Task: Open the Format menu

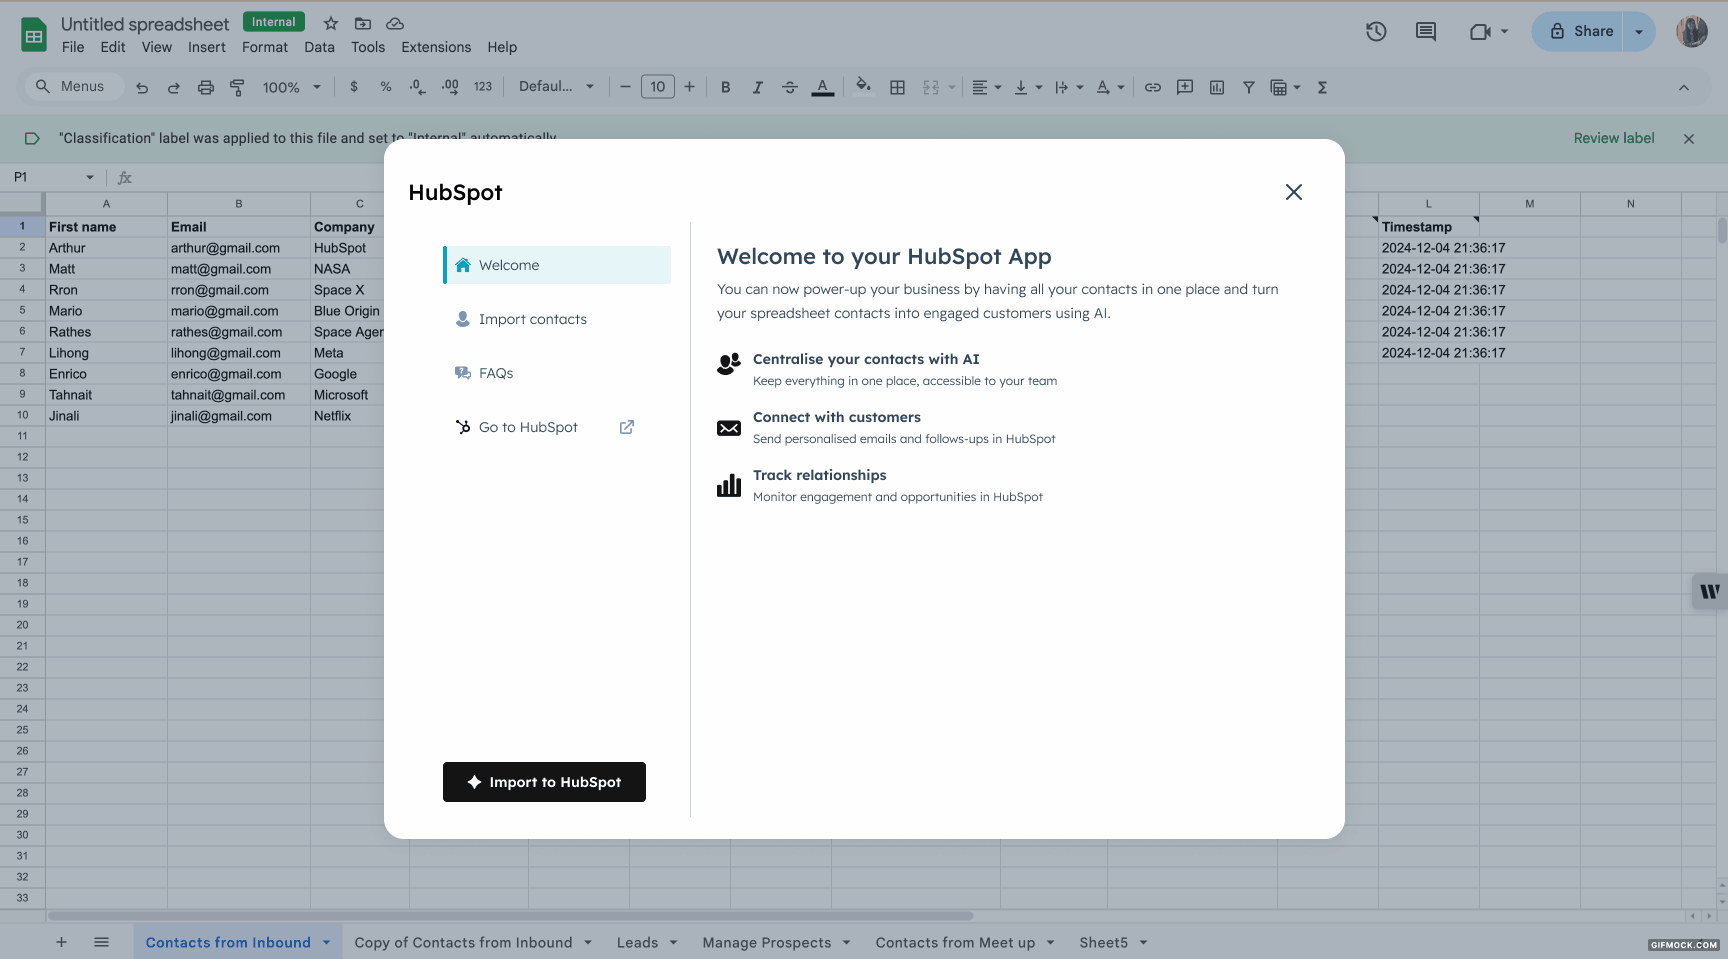Action: [x=265, y=47]
